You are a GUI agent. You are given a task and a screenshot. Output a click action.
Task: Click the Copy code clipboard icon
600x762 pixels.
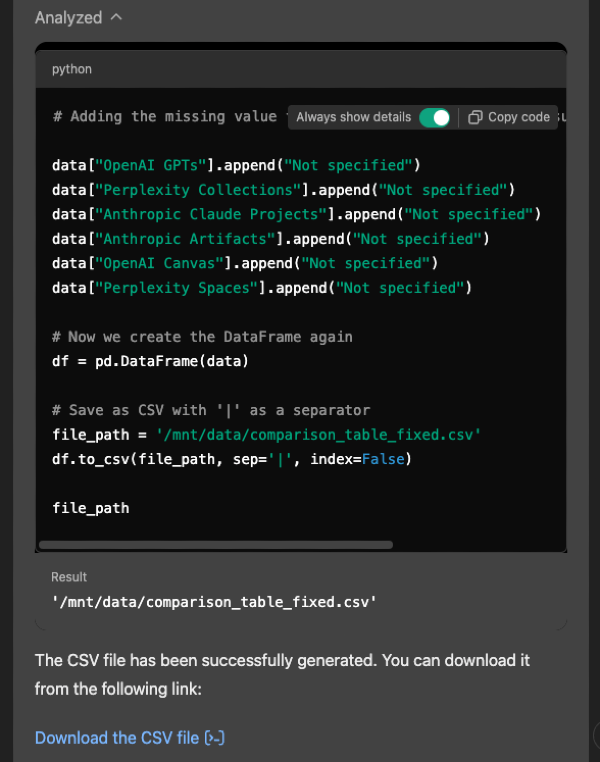[x=476, y=117]
